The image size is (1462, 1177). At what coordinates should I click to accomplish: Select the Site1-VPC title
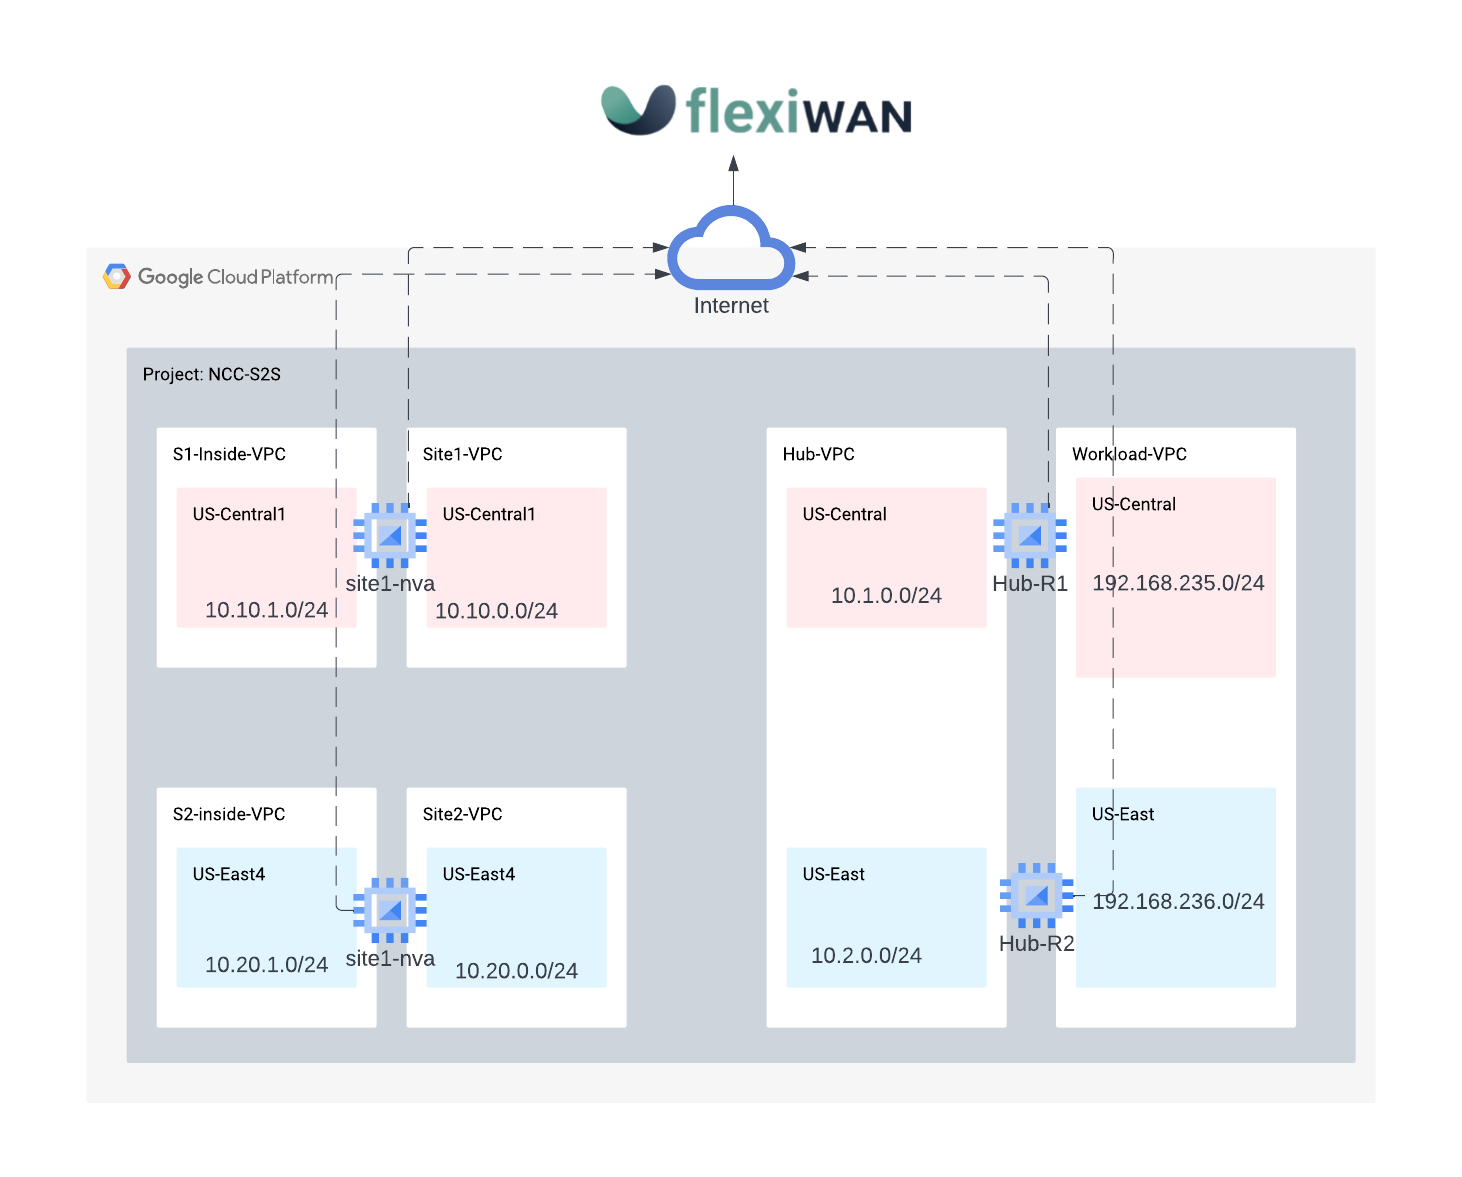tap(462, 454)
